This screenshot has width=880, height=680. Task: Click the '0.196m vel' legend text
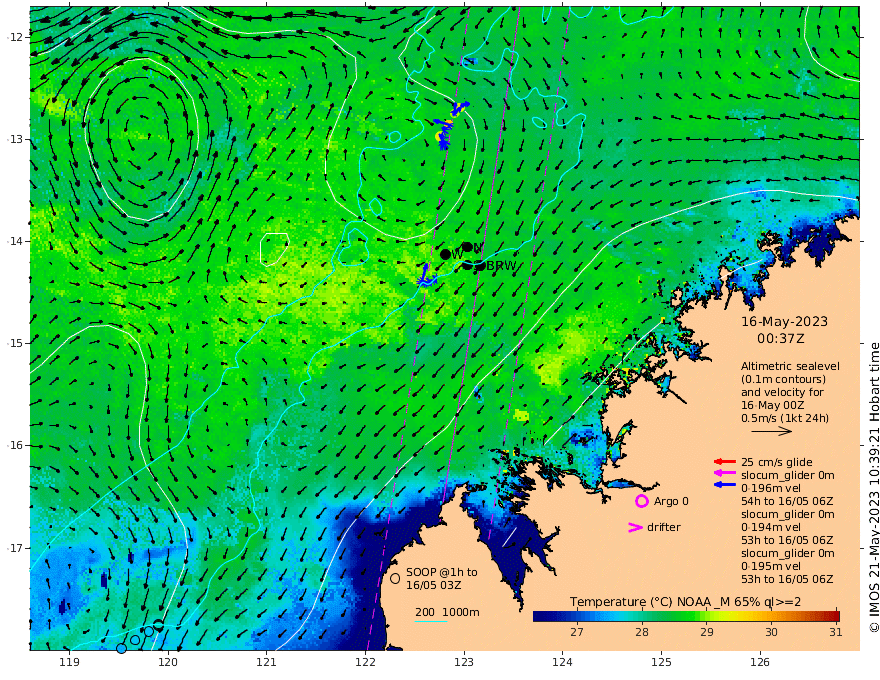(771, 488)
